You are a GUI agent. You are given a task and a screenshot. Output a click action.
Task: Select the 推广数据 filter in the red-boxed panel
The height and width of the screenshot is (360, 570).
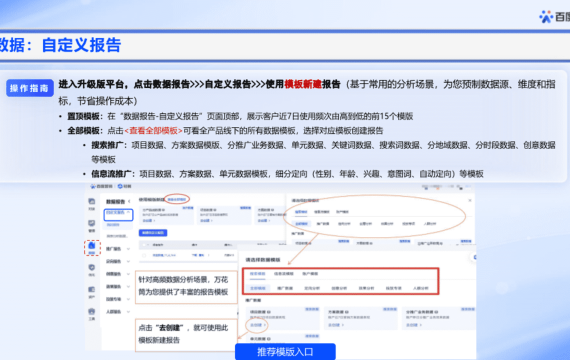[285, 288]
